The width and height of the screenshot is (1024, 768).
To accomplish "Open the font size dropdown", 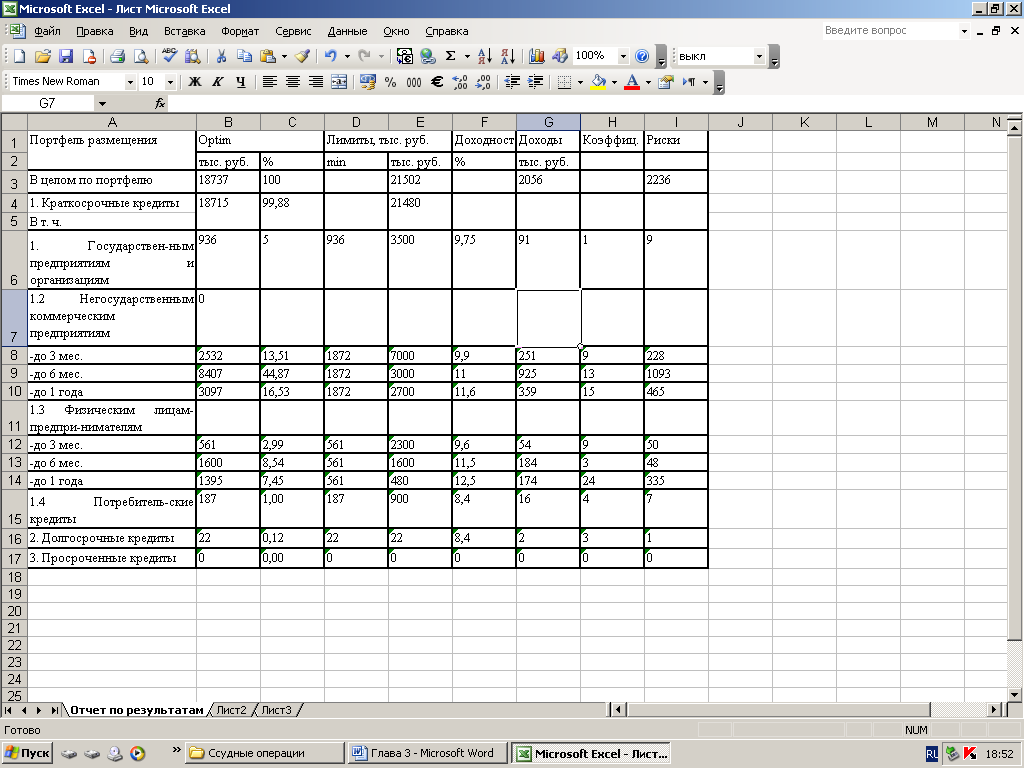I will (170, 82).
